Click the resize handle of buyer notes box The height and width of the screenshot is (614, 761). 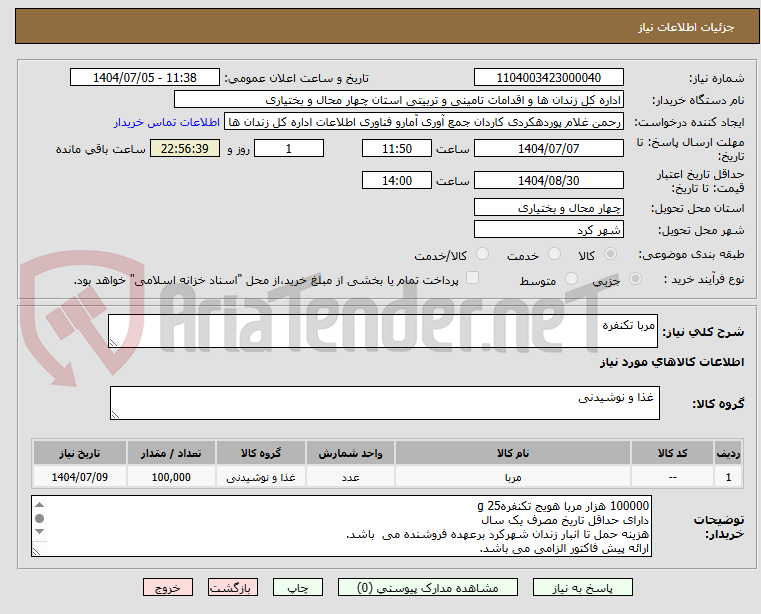pos(36,551)
